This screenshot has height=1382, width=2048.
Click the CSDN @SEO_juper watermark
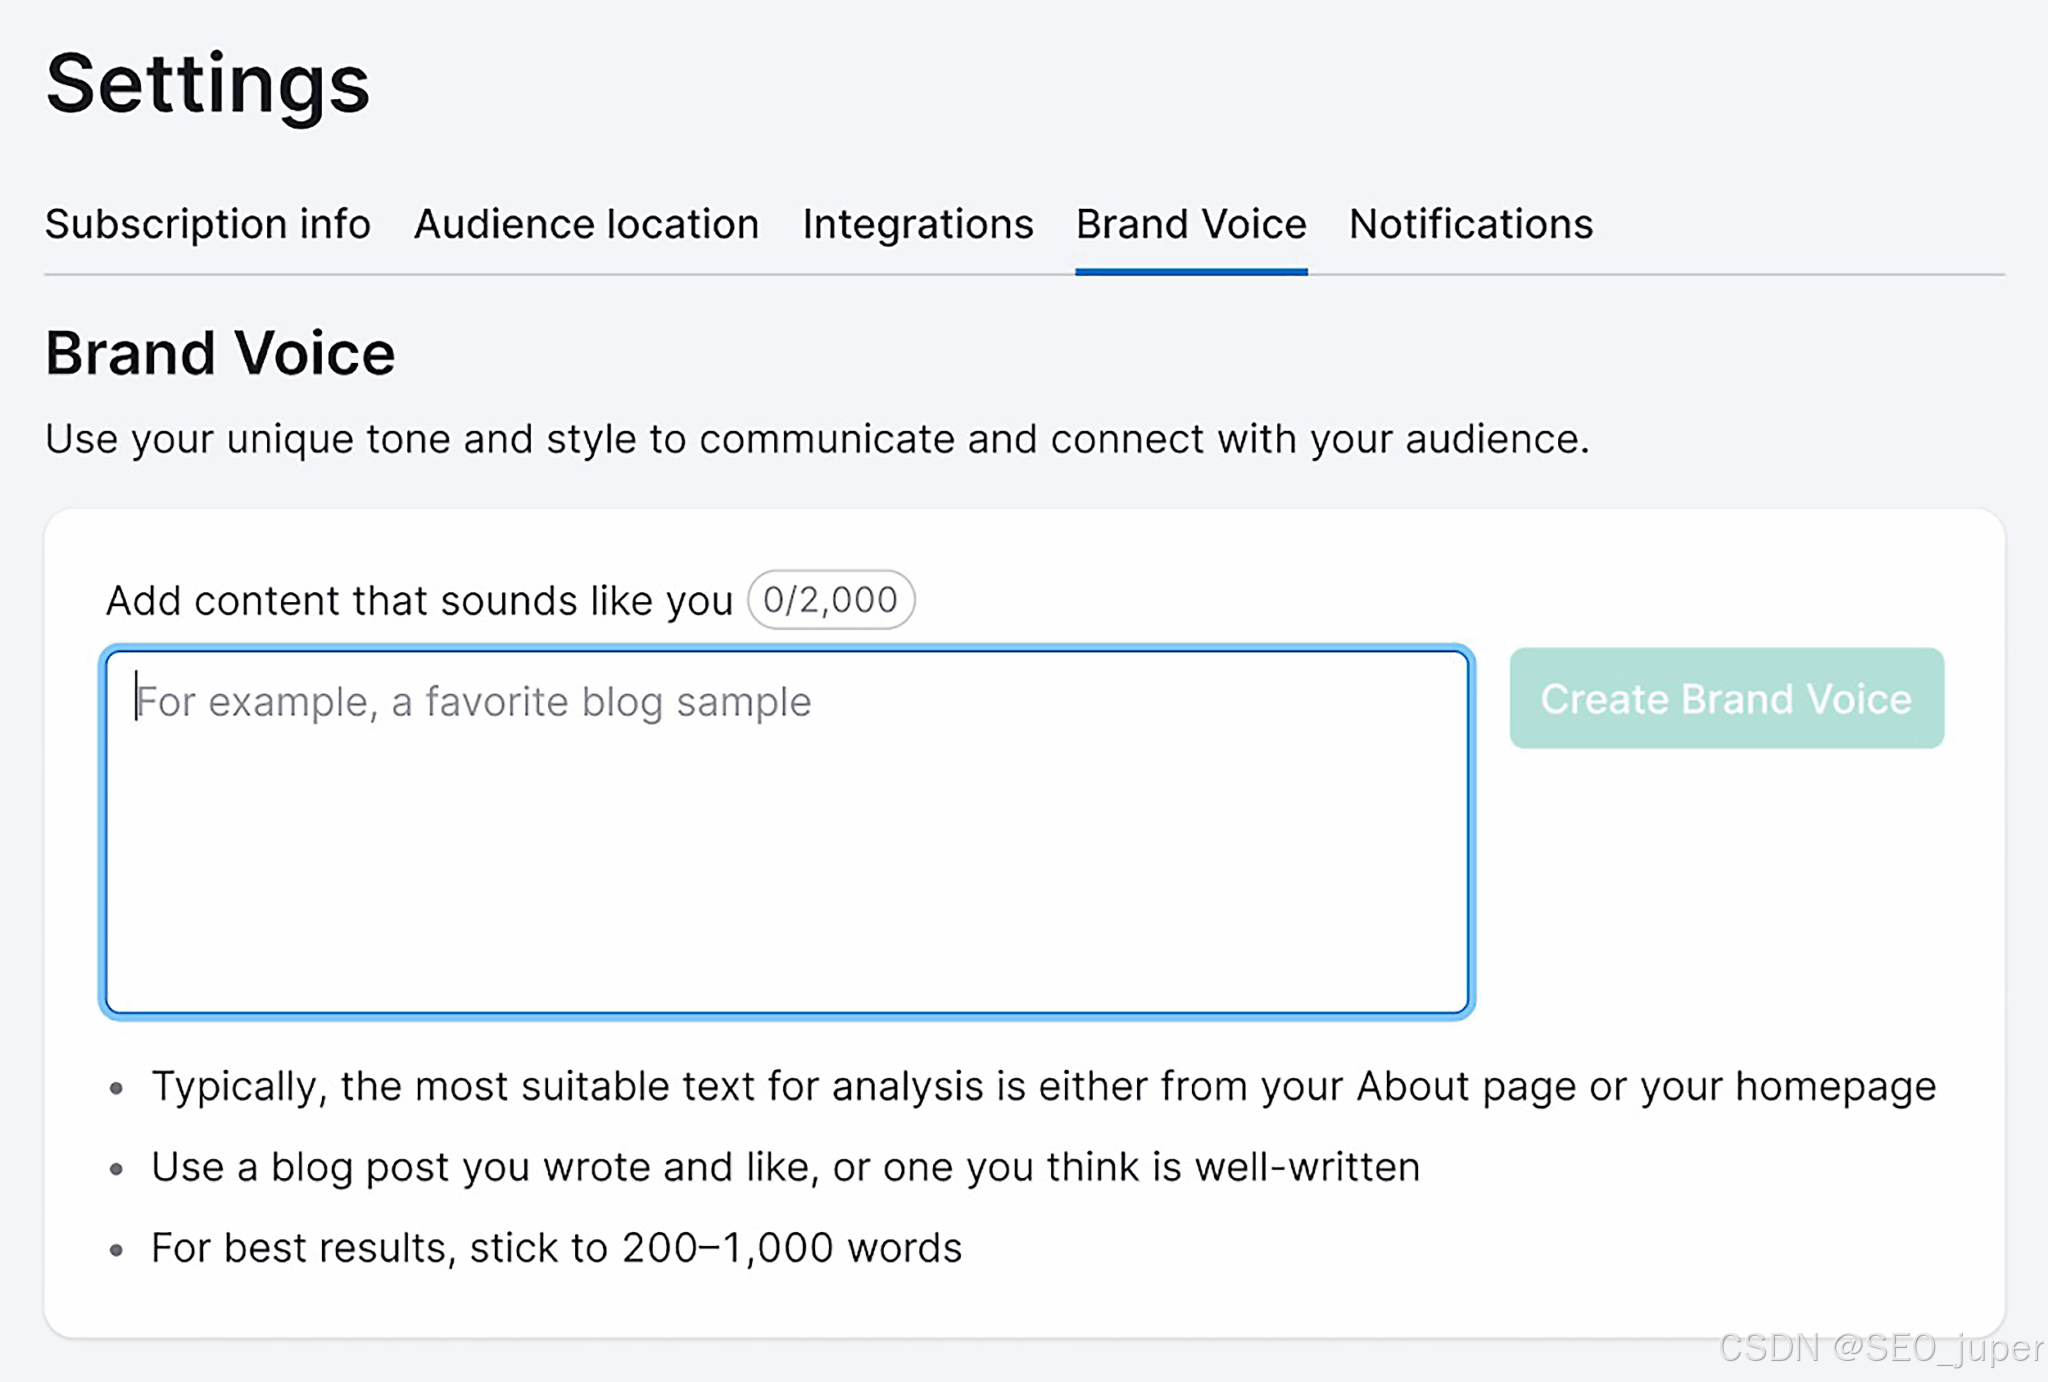1880,1348
